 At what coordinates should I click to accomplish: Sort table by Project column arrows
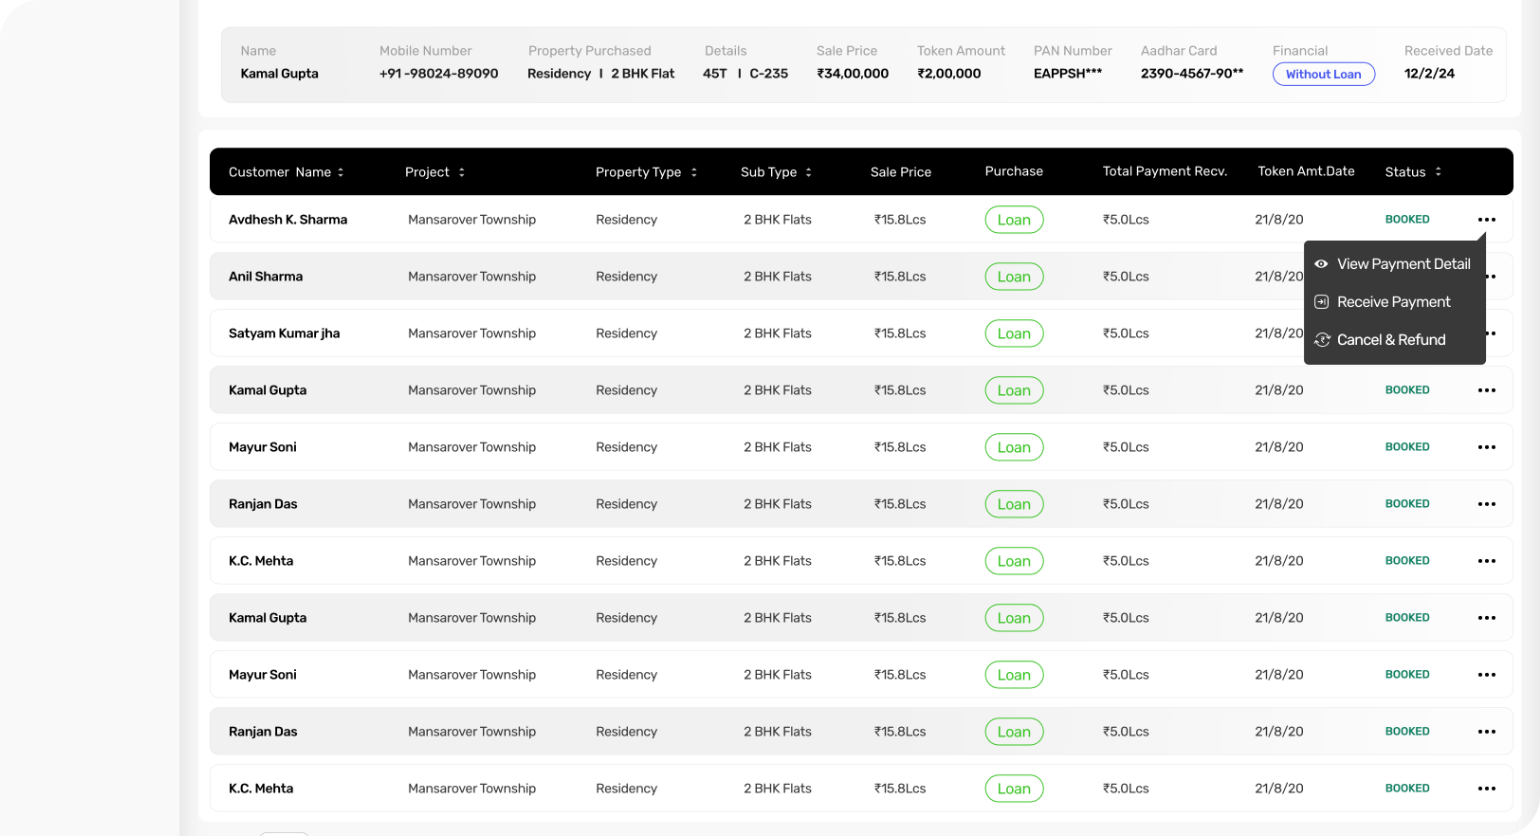pyautogui.click(x=462, y=172)
